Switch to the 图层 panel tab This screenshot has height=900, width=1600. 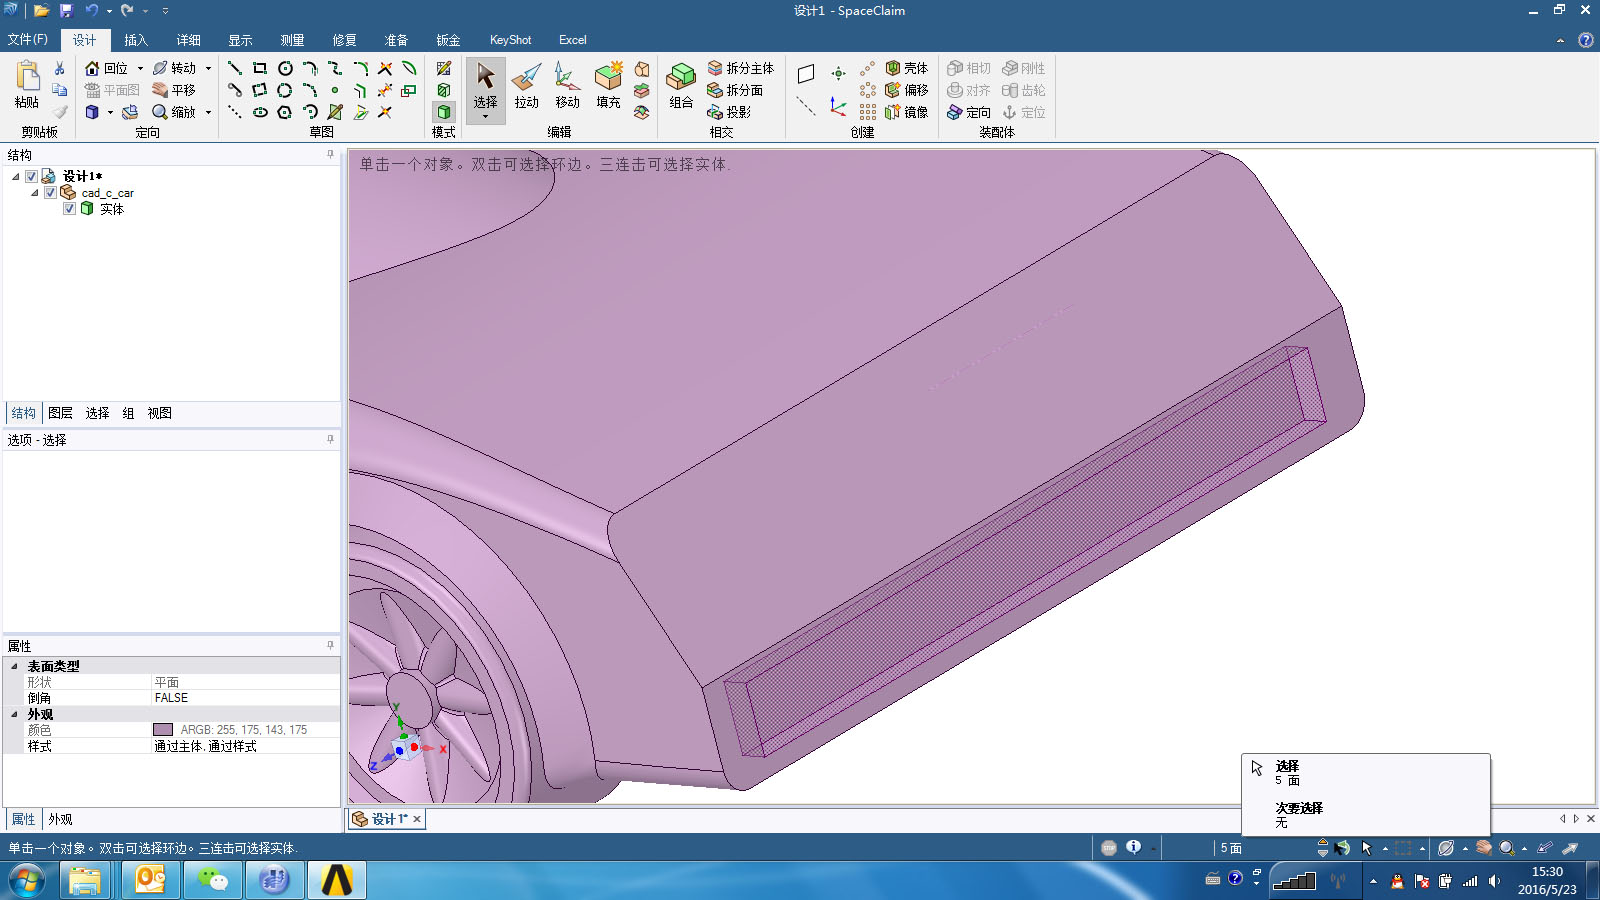coord(60,413)
